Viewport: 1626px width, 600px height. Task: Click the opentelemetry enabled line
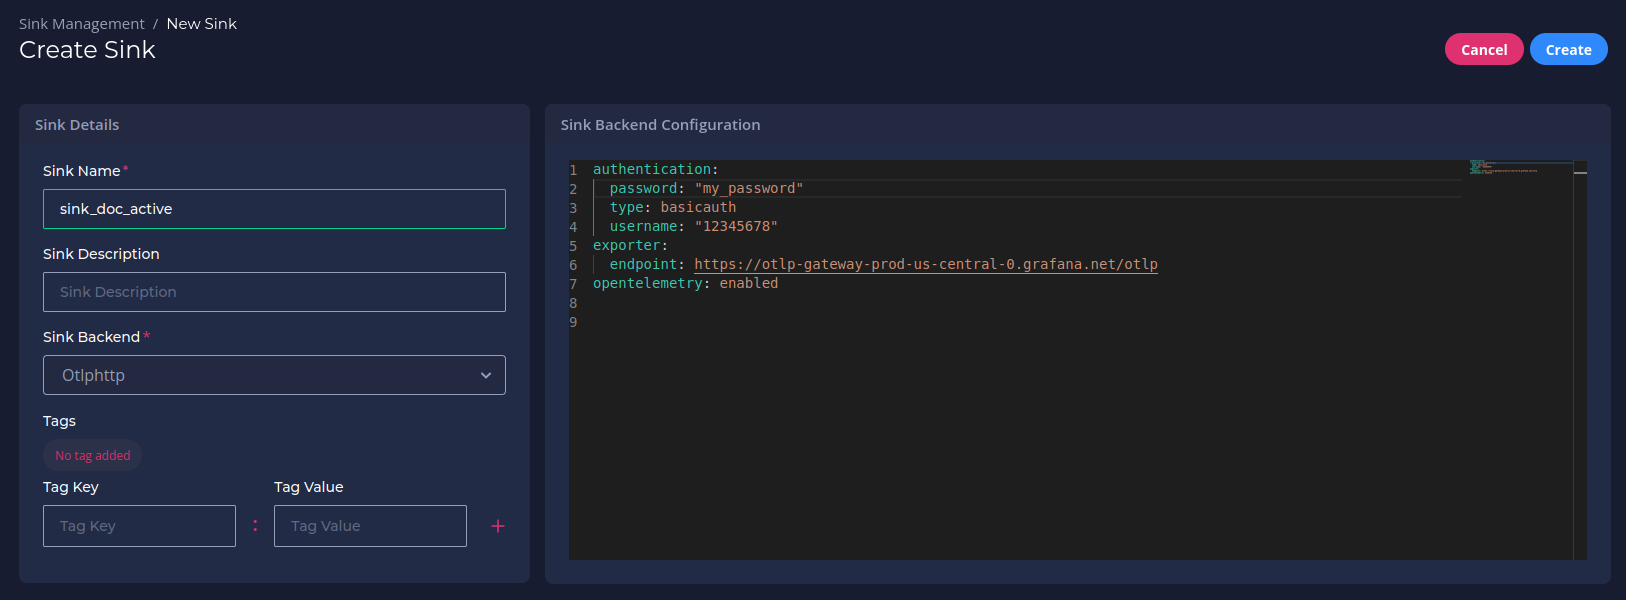pos(685,283)
